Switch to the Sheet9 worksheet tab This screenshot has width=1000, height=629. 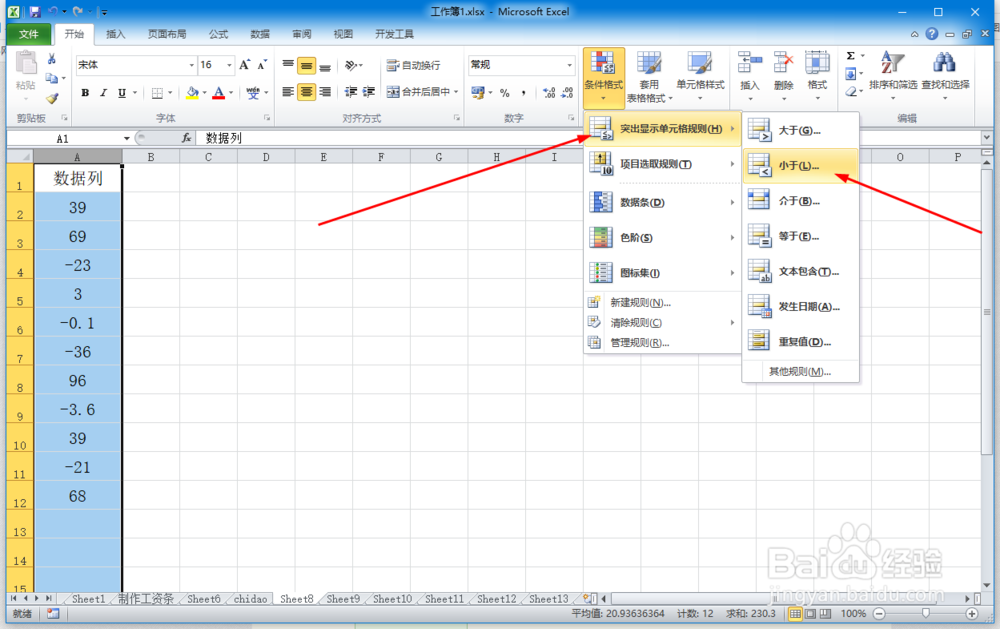tap(343, 599)
